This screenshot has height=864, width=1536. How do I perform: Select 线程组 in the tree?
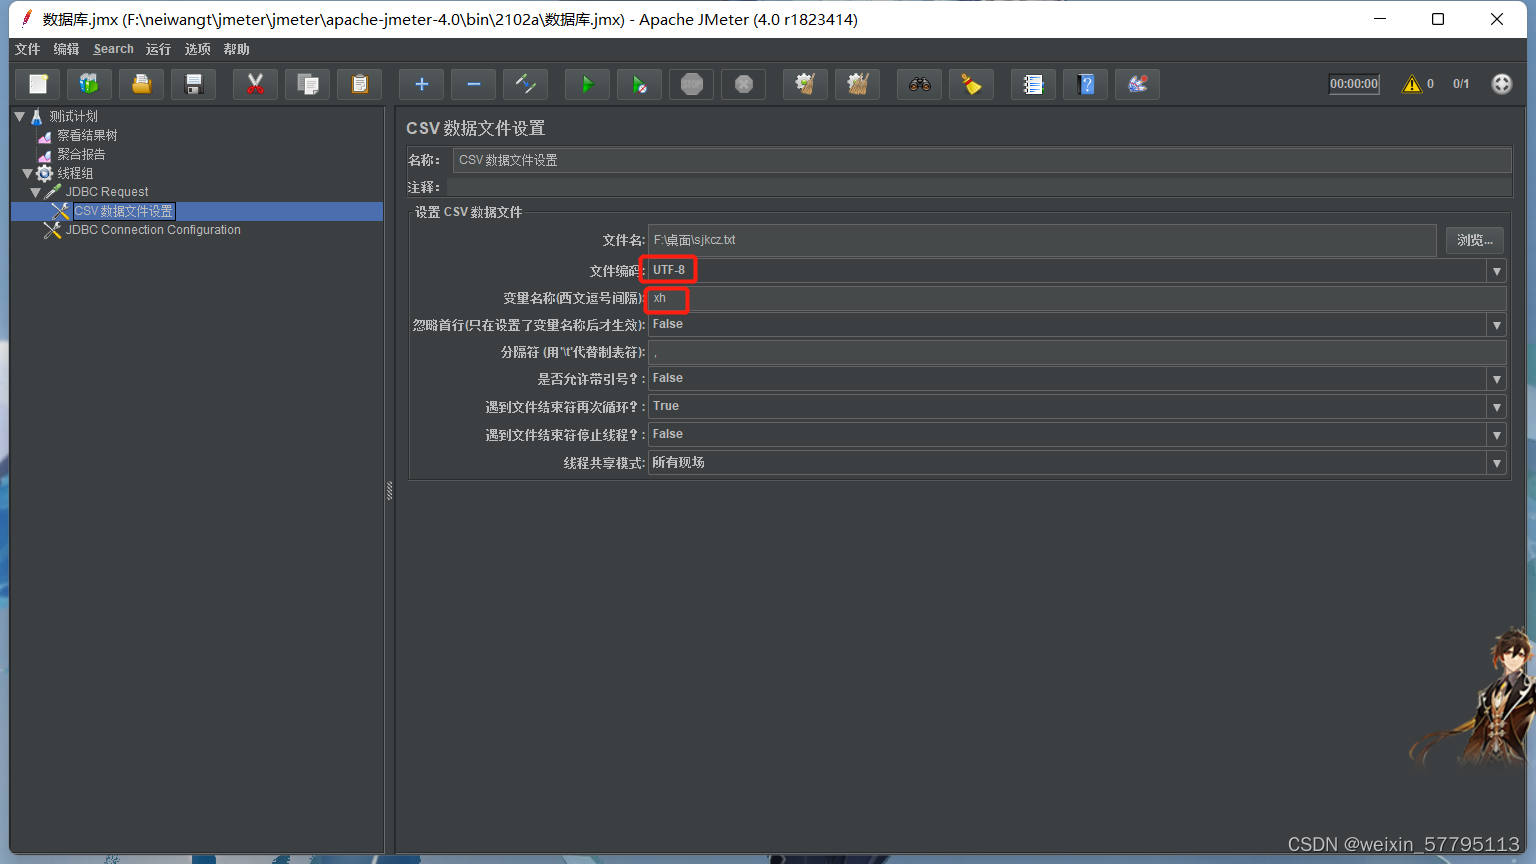click(x=75, y=173)
